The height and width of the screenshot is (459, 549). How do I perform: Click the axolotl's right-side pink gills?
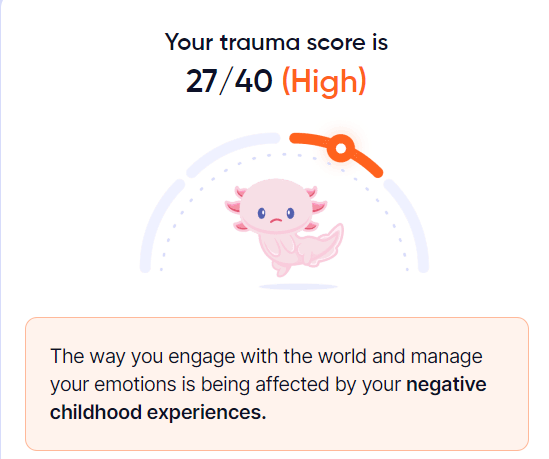316,208
